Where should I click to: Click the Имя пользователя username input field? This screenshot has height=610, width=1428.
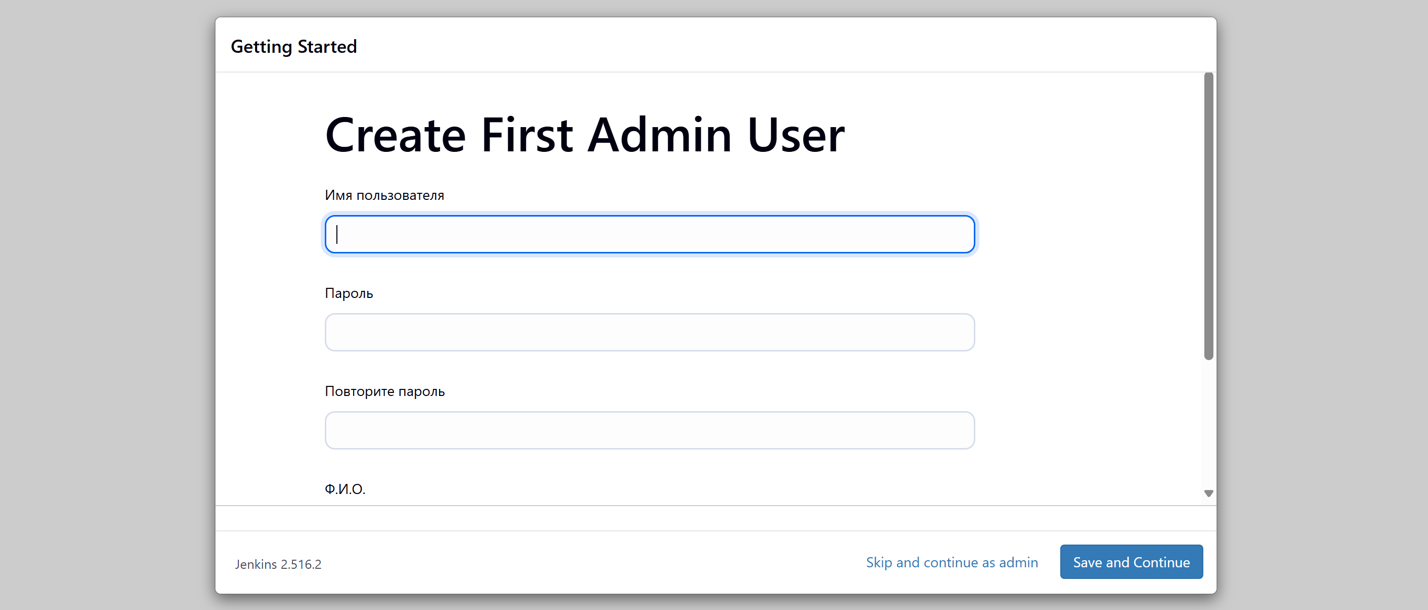click(x=650, y=235)
